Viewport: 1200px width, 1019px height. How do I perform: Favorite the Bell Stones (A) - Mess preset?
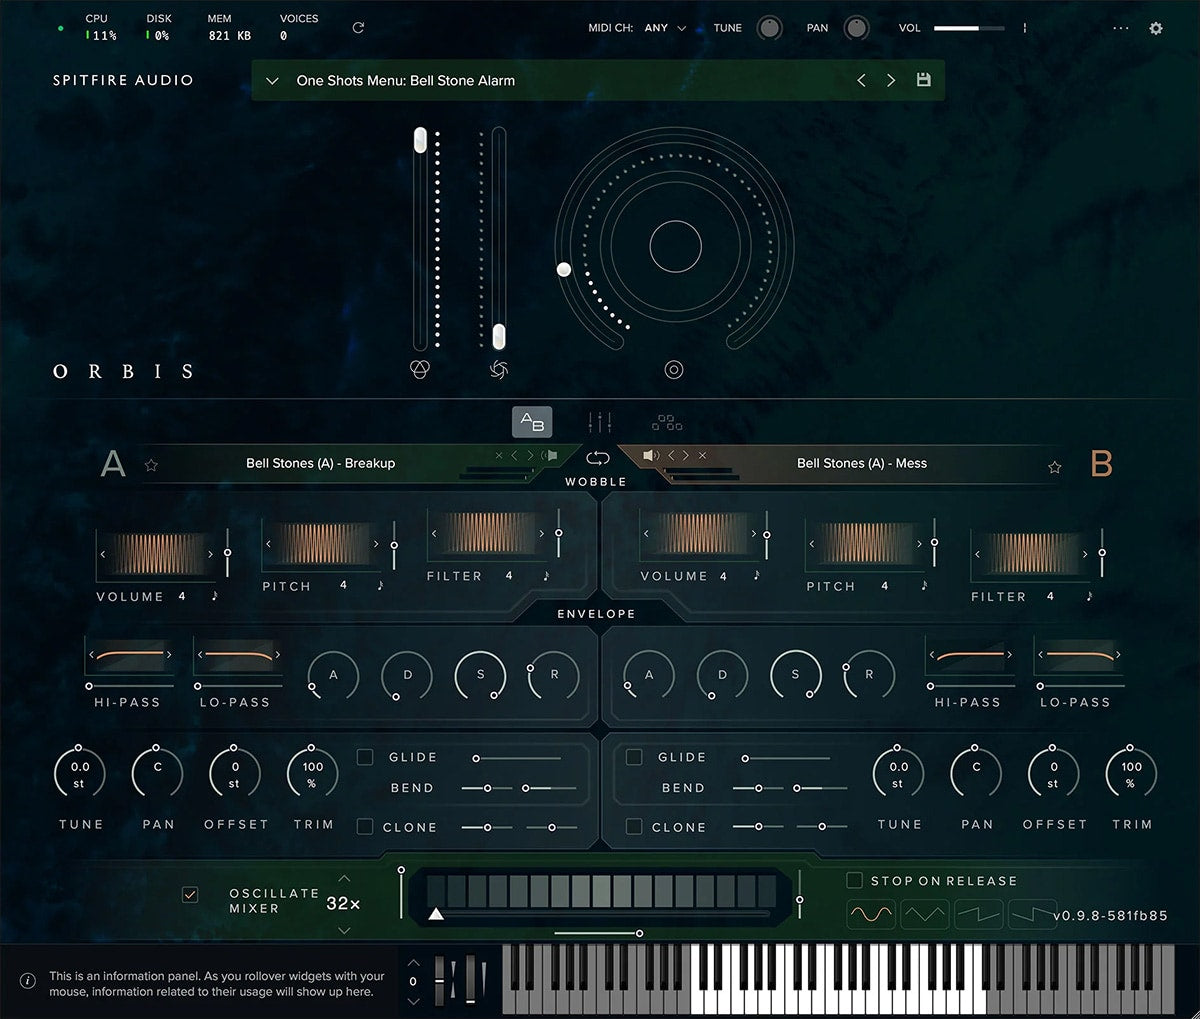click(1054, 465)
